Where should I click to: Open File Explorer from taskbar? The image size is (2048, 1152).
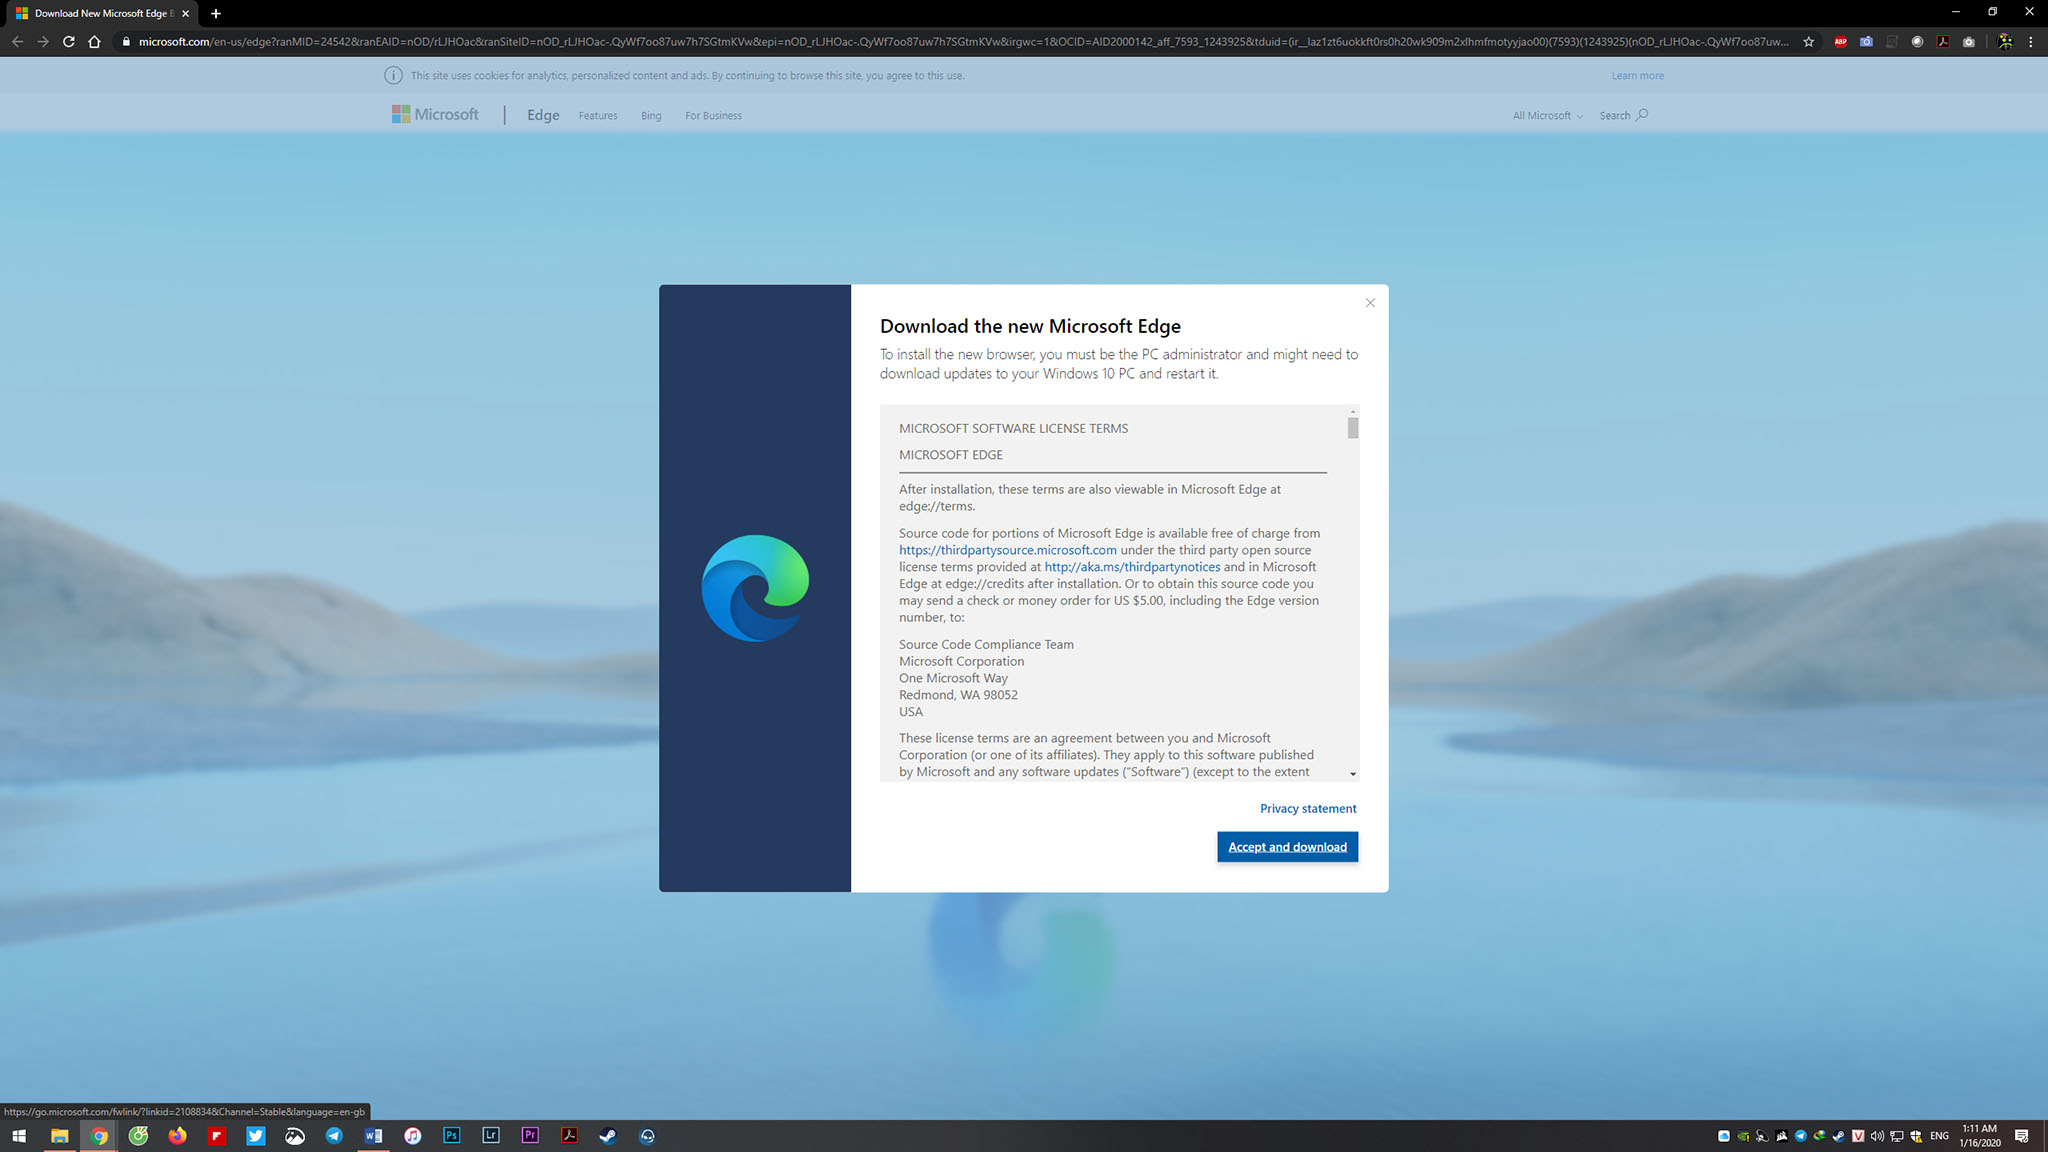click(x=59, y=1136)
